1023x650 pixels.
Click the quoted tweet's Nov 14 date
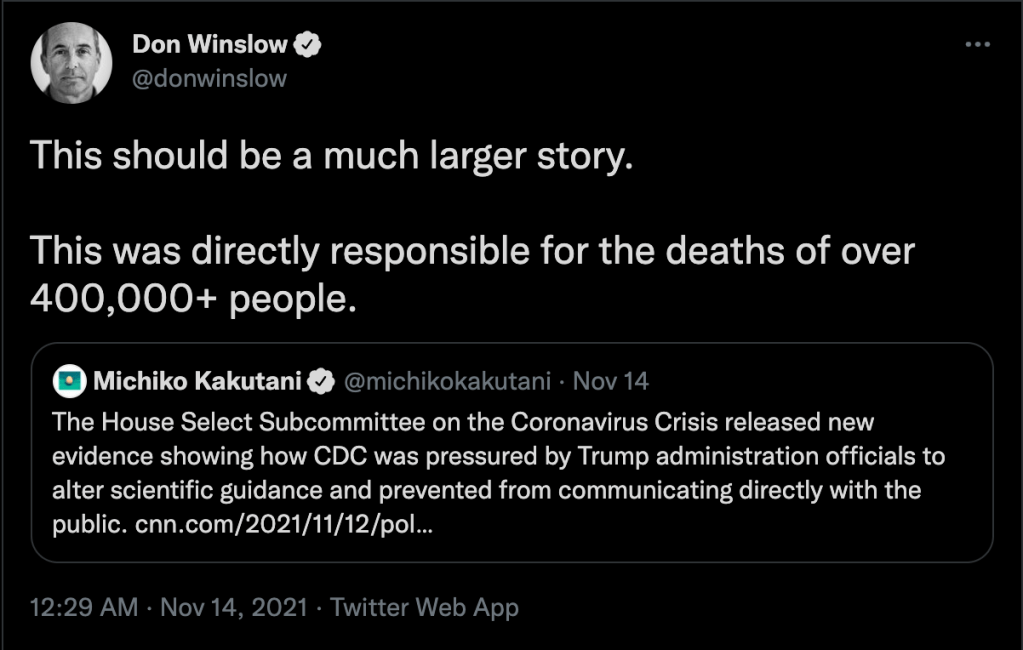pyautogui.click(x=611, y=381)
